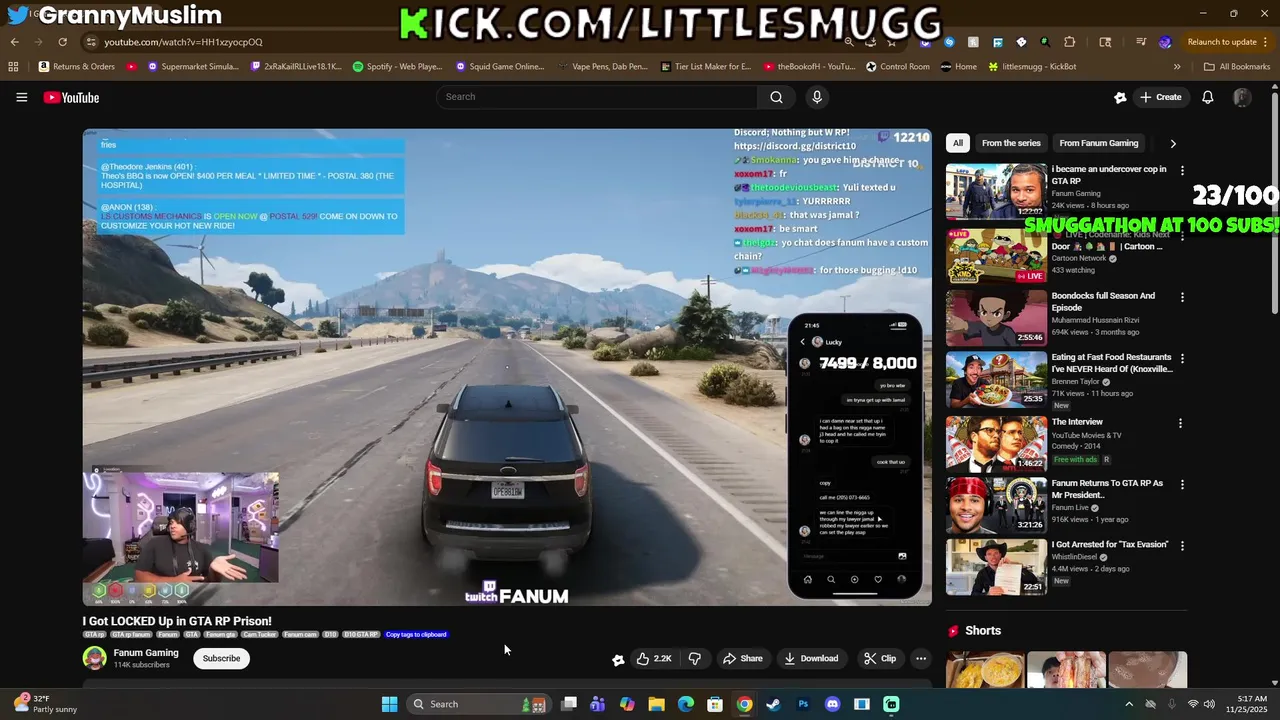
Task: Click the video player to pause
Action: 507,367
